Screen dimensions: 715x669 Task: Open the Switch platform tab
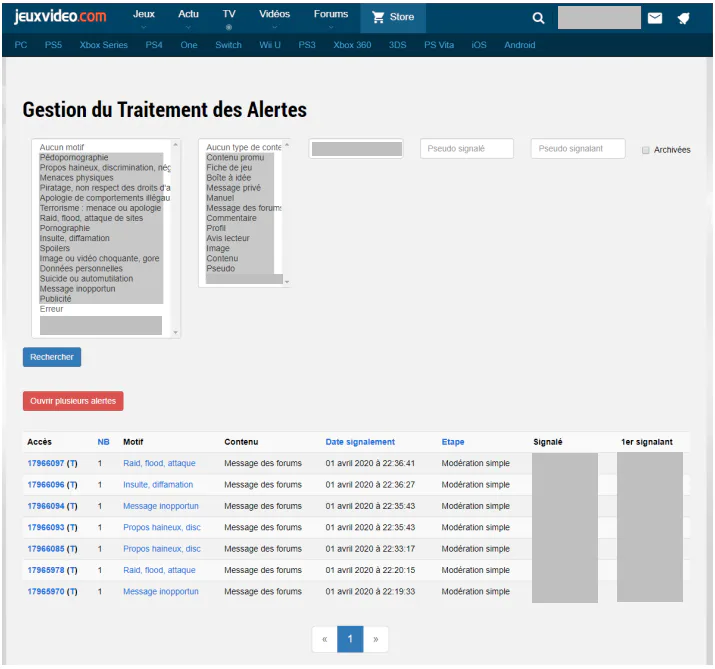[x=228, y=45]
